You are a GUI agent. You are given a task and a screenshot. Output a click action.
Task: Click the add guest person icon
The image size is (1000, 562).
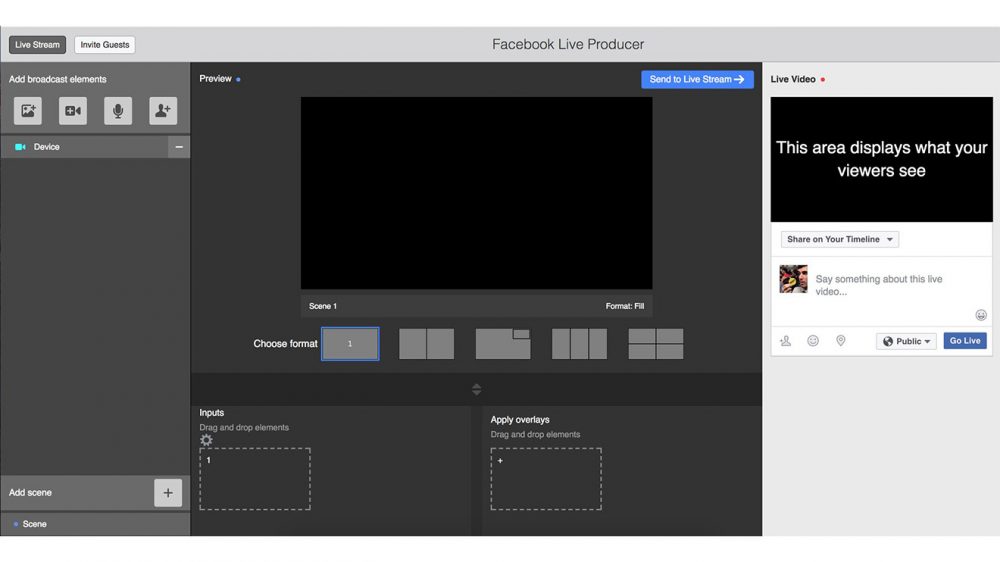(163, 111)
